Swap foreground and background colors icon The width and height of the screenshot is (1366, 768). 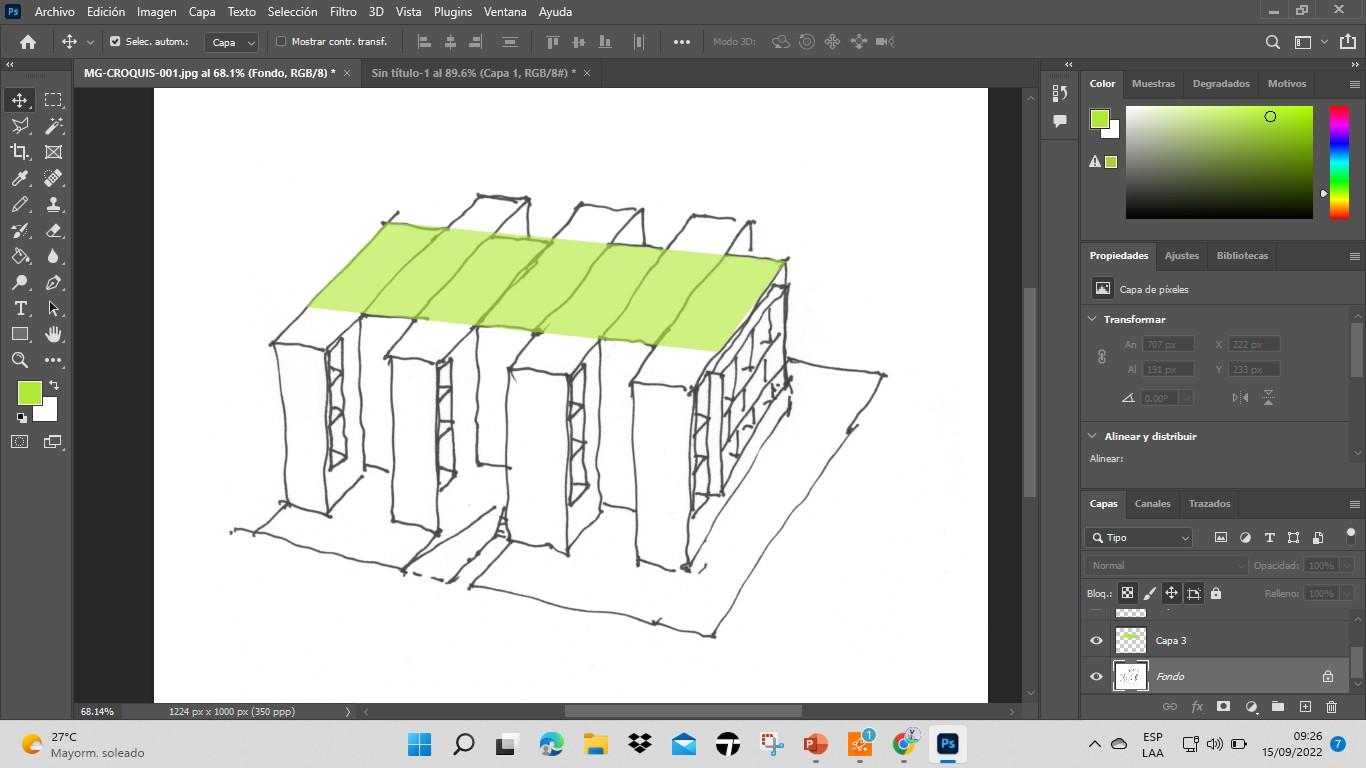pos(54,385)
